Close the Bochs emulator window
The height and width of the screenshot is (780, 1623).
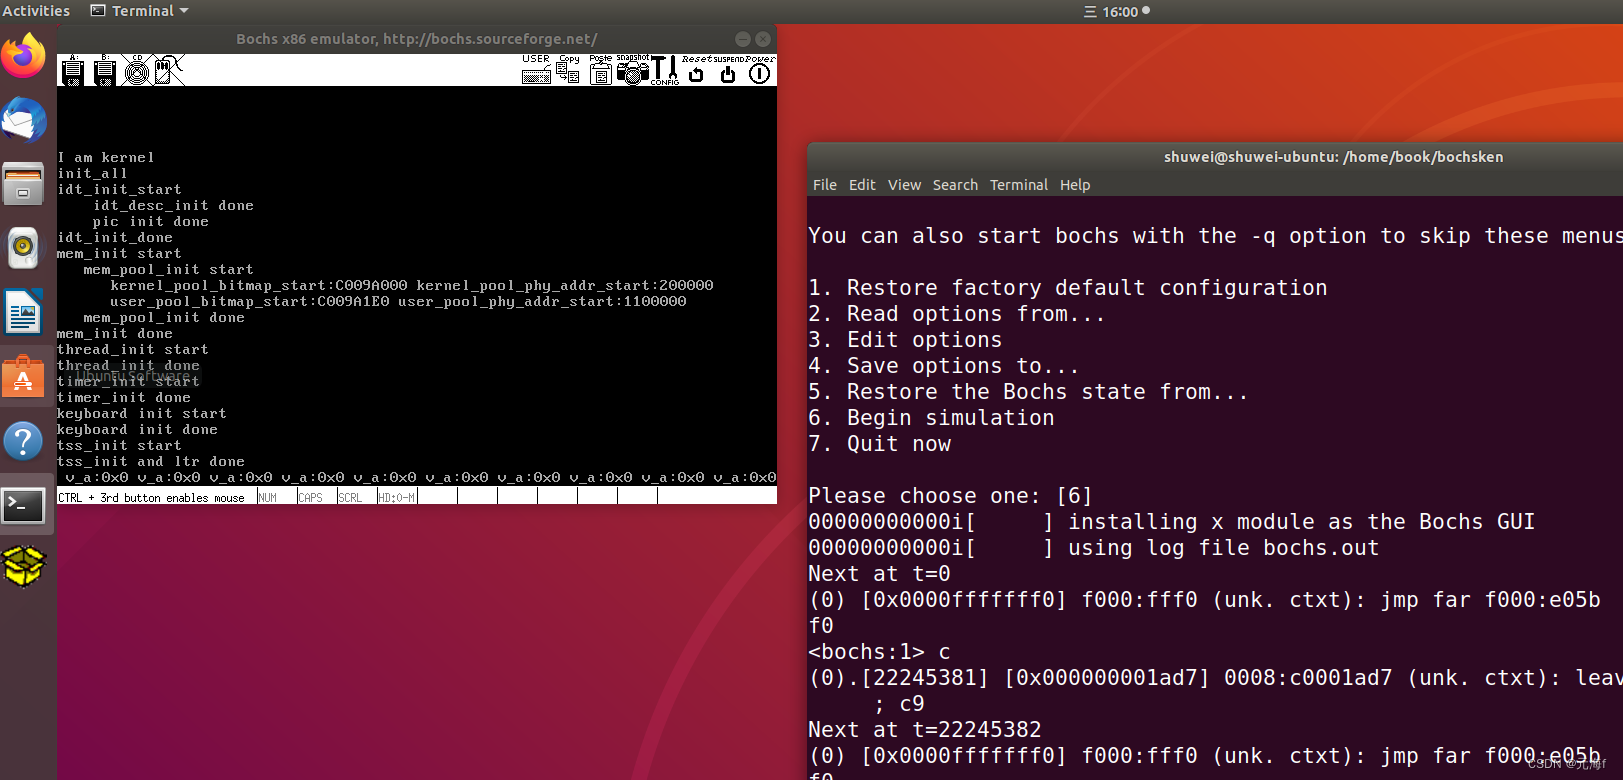(763, 39)
